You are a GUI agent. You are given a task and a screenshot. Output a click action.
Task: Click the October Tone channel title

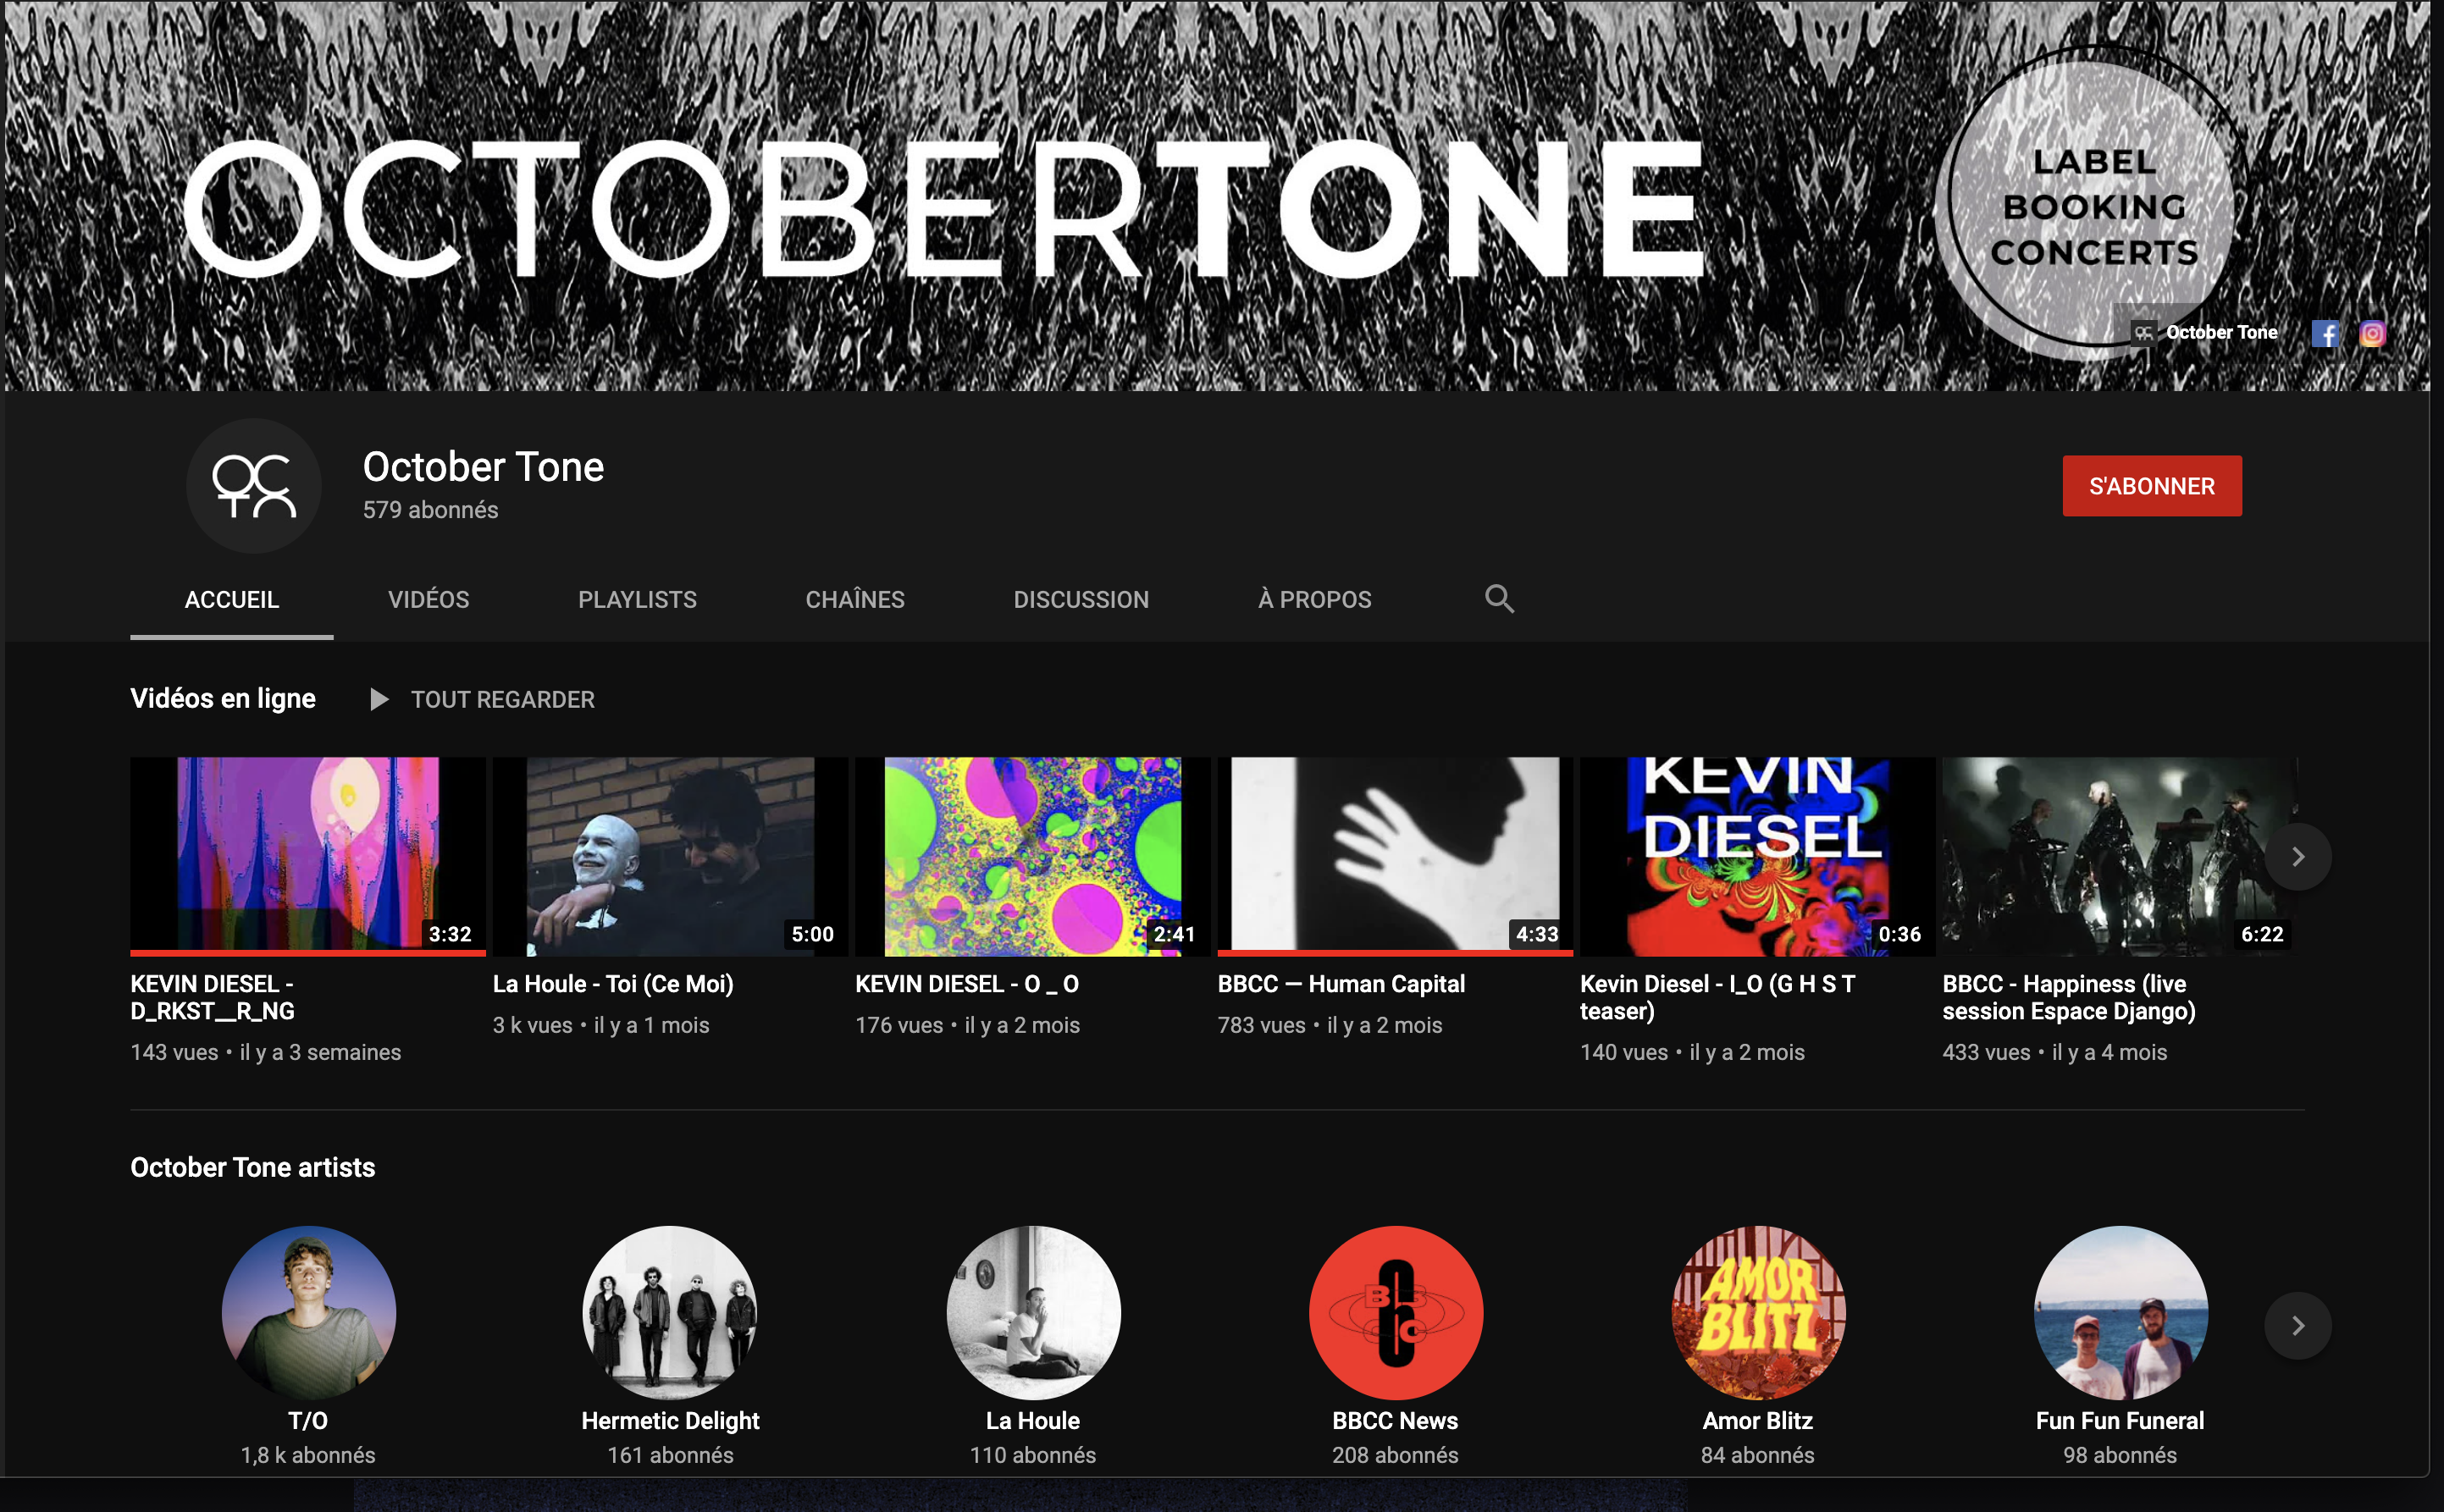(483, 467)
